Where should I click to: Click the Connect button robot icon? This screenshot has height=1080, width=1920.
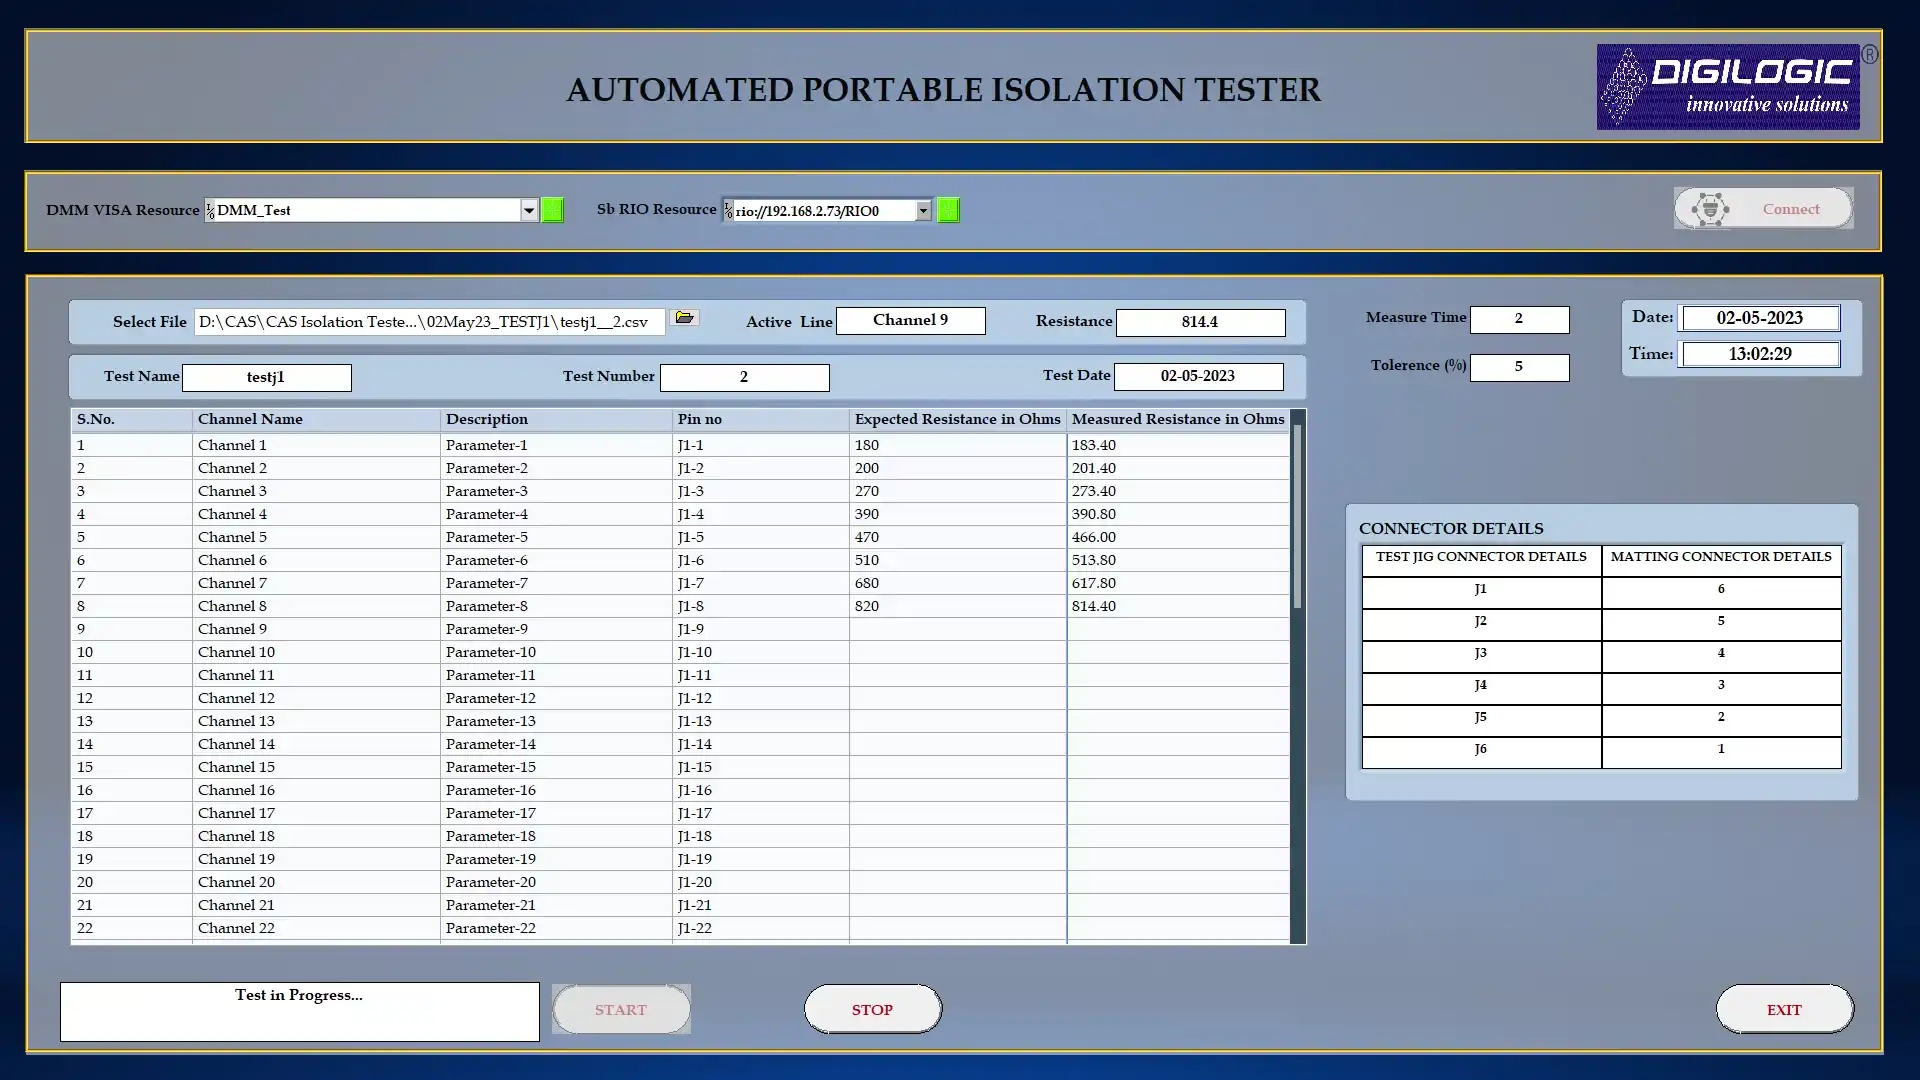1710,209
